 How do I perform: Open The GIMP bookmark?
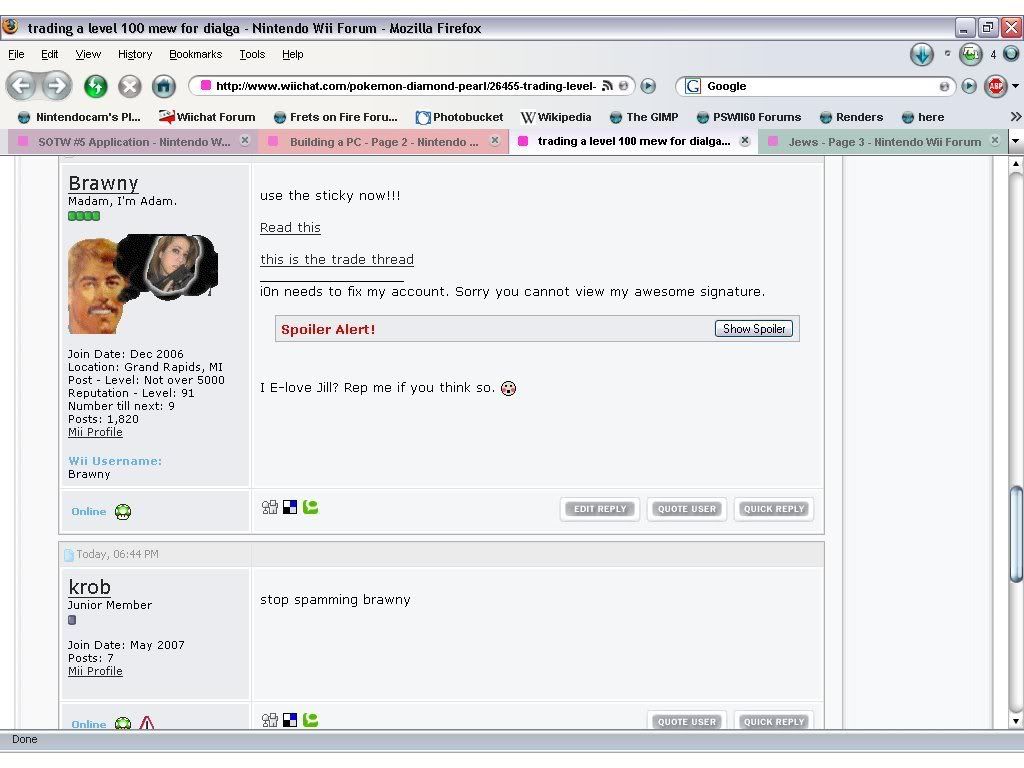[x=644, y=117]
